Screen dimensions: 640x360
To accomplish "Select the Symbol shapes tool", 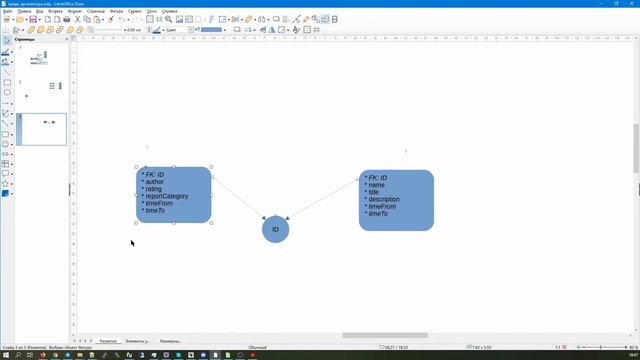I will point(5,144).
